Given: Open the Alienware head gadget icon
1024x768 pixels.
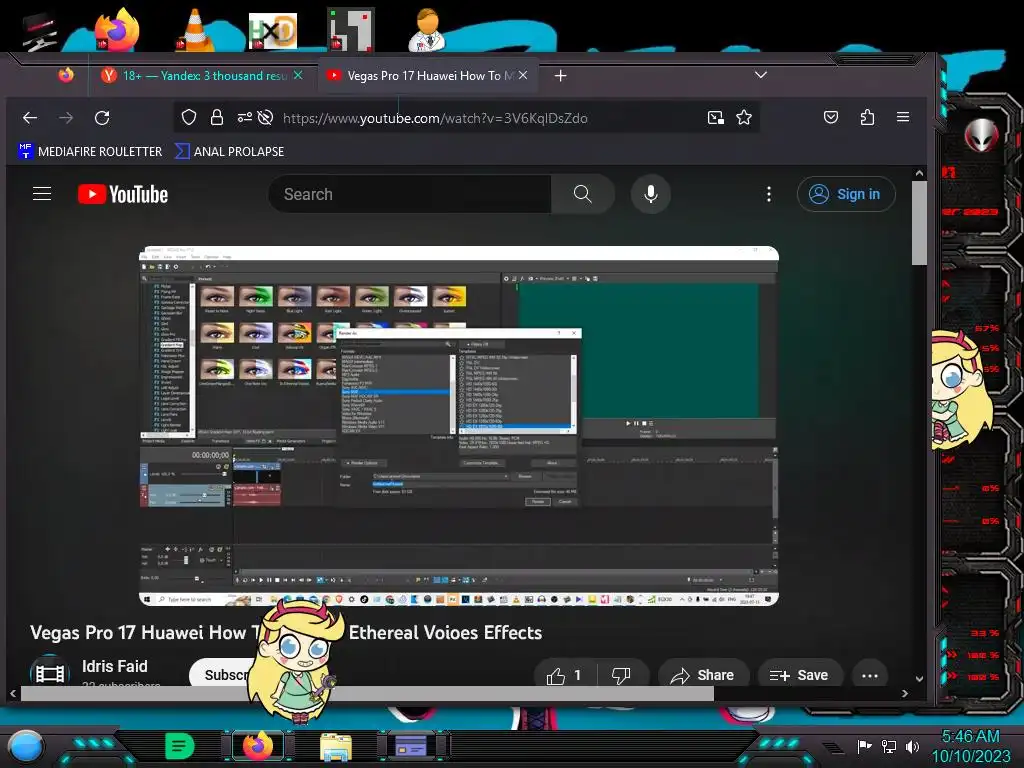Looking at the screenshot, I should click(982, 136).
